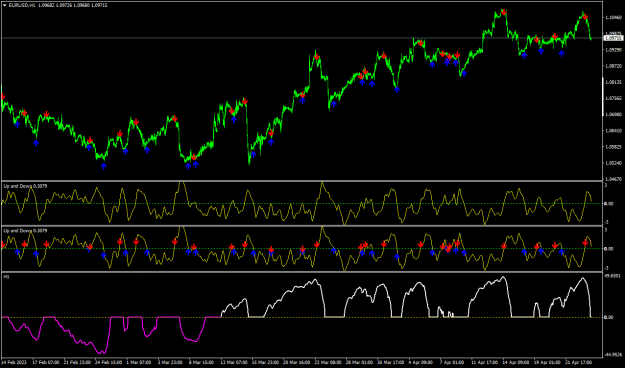This screenshot has height=368, width=625.
Task: Click the 14 Apr 09:00 time label
Action: (x=516, y=362)
